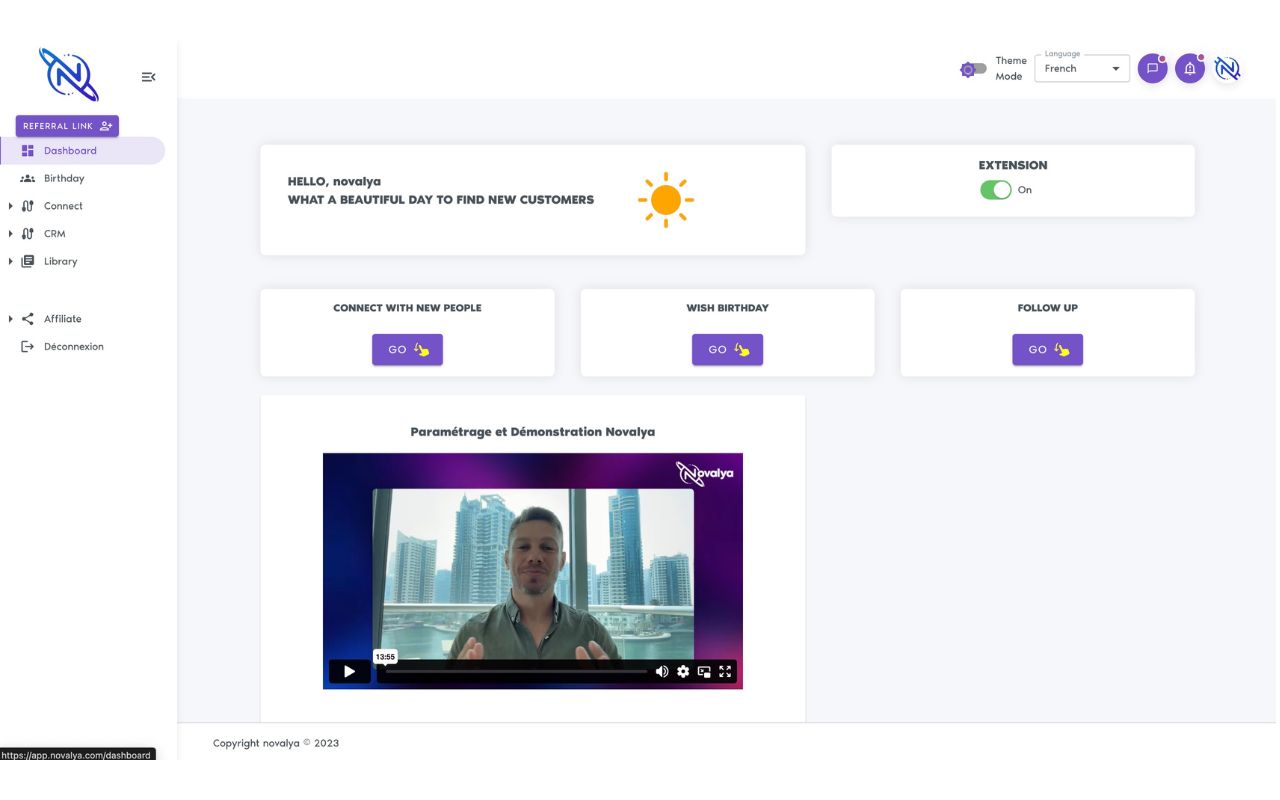This screenshot has height=800, width=1280.
Task: Expand the Connect menu arrow
Action: tap(11, 206)
